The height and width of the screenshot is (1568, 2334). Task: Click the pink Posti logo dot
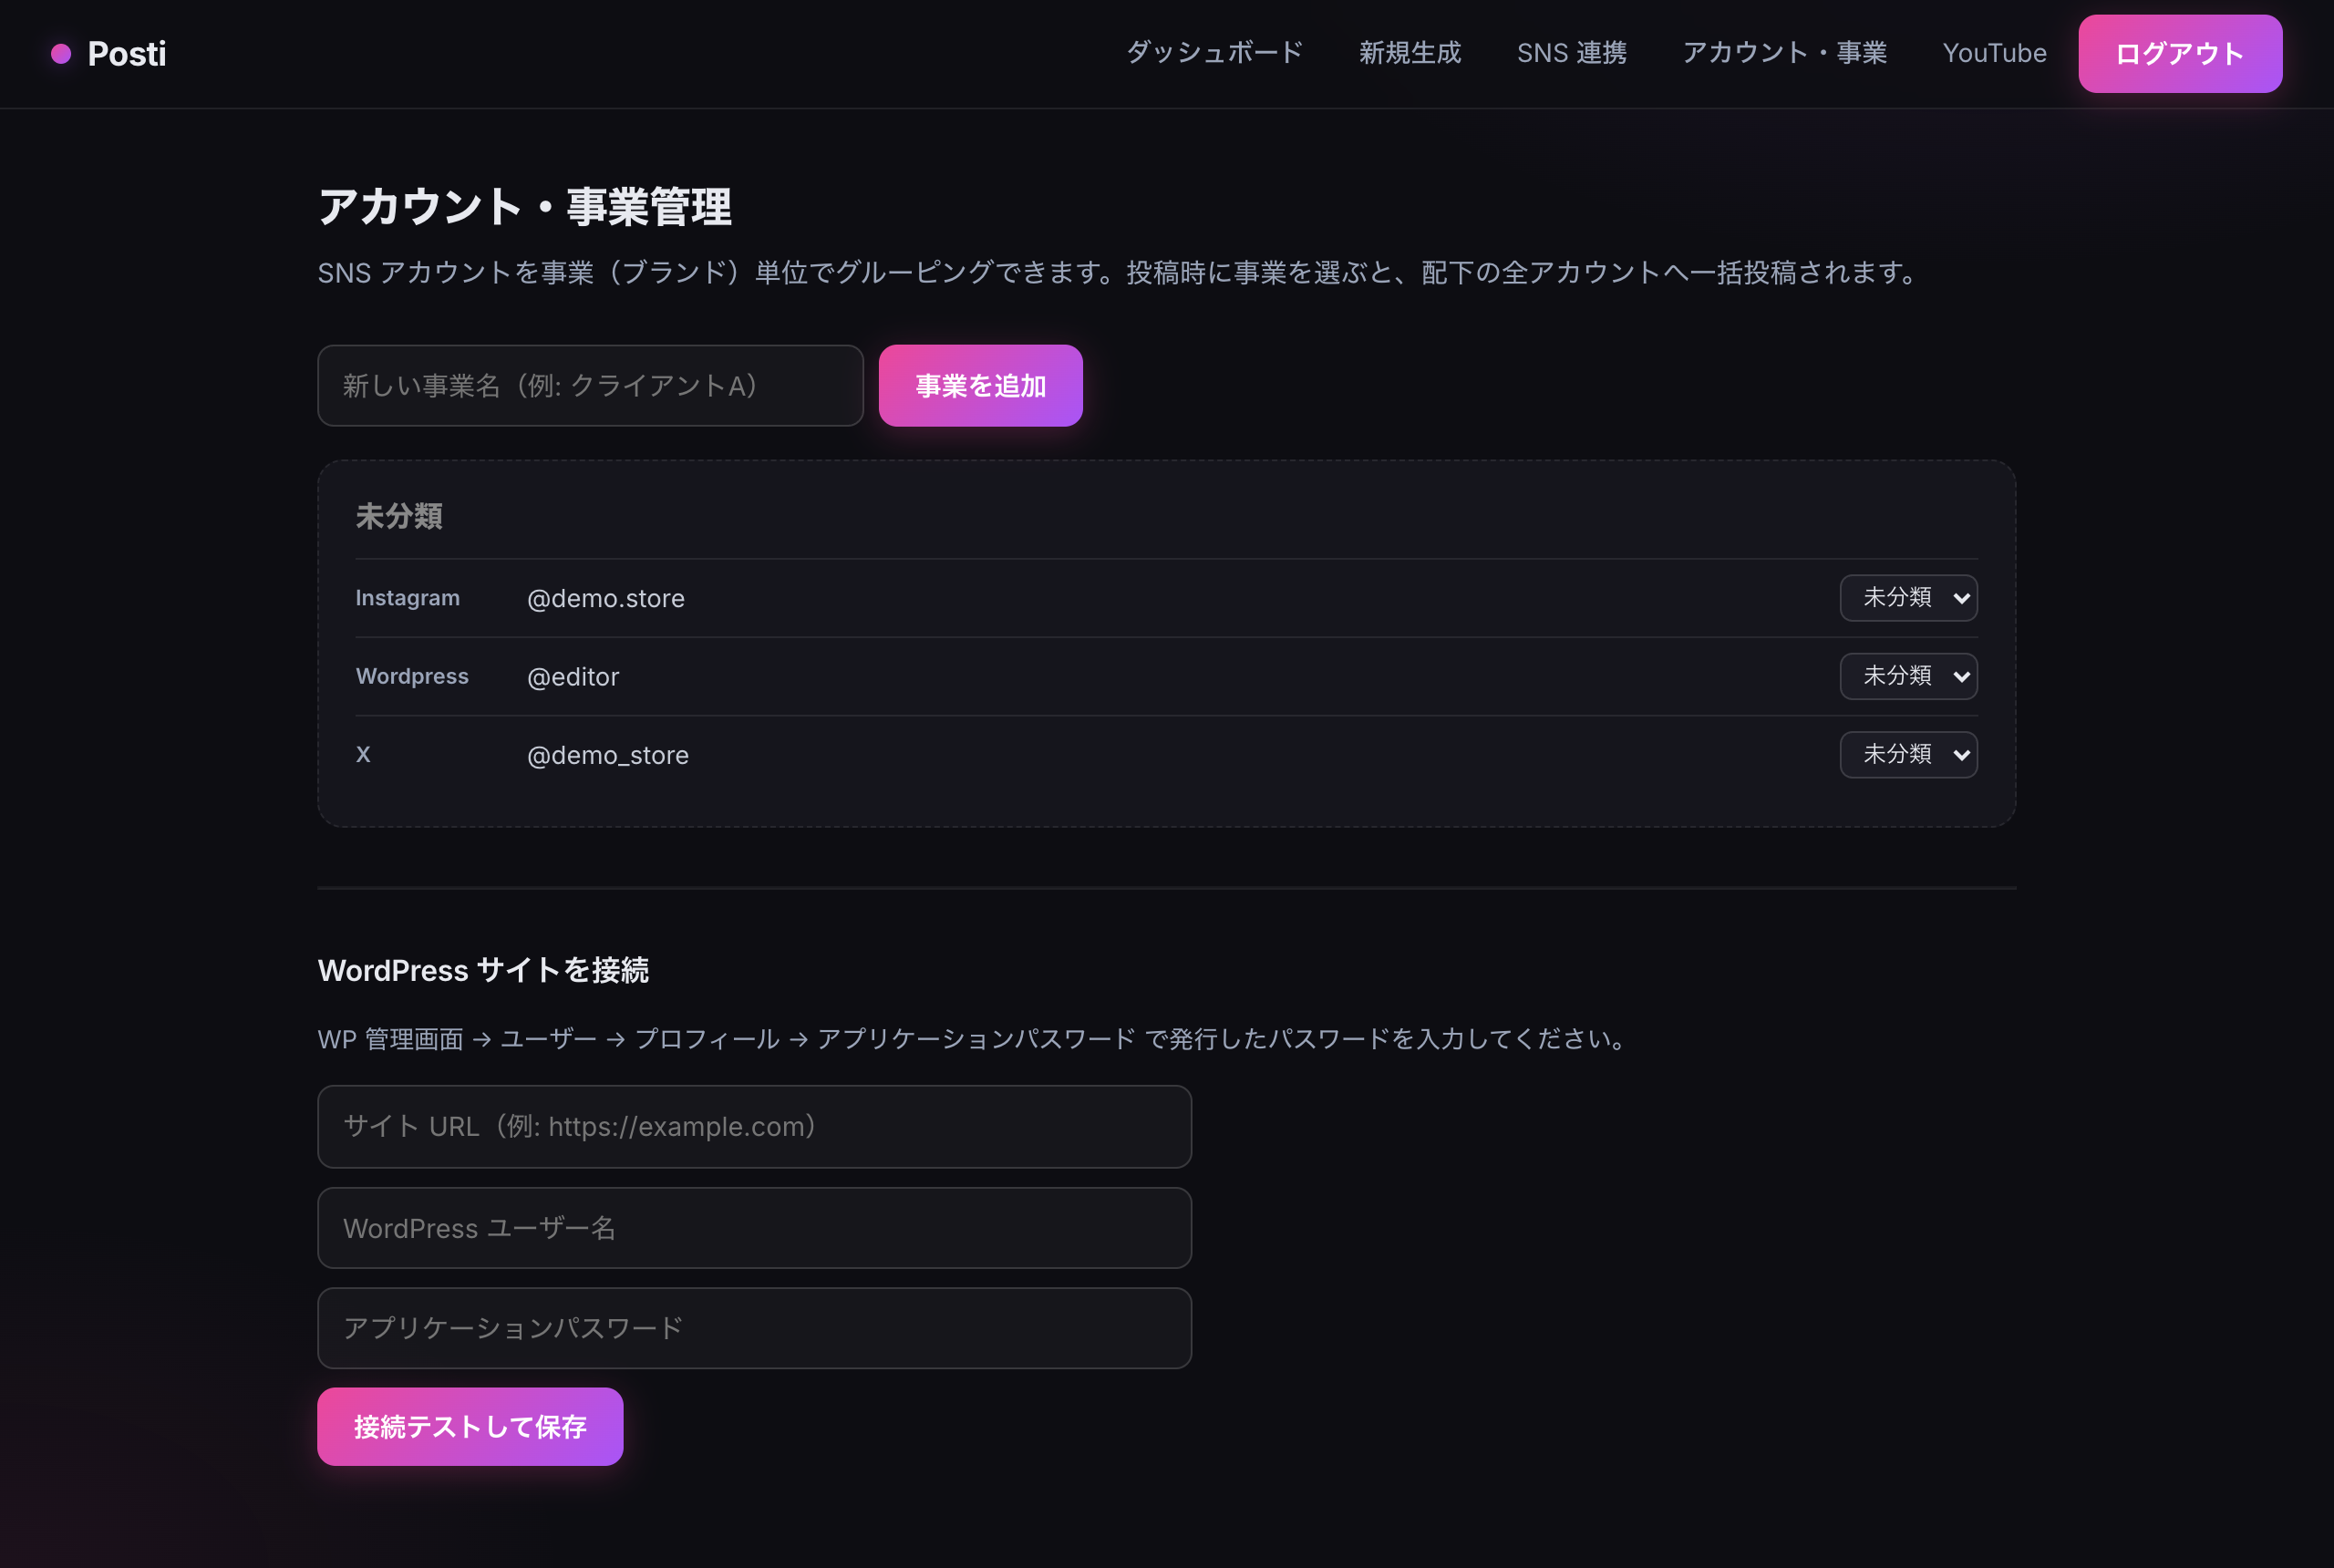[x=61, y=54]
